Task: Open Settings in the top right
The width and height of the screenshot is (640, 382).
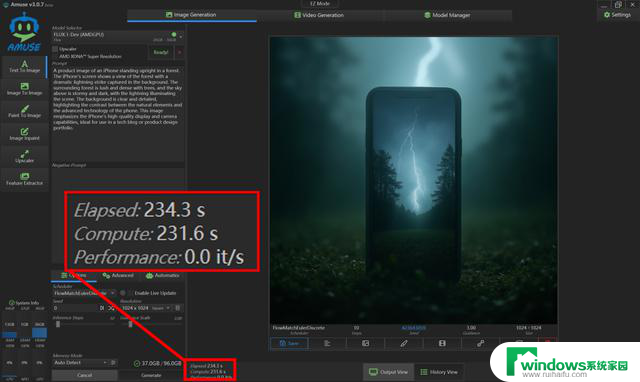Action: point(617,15)
